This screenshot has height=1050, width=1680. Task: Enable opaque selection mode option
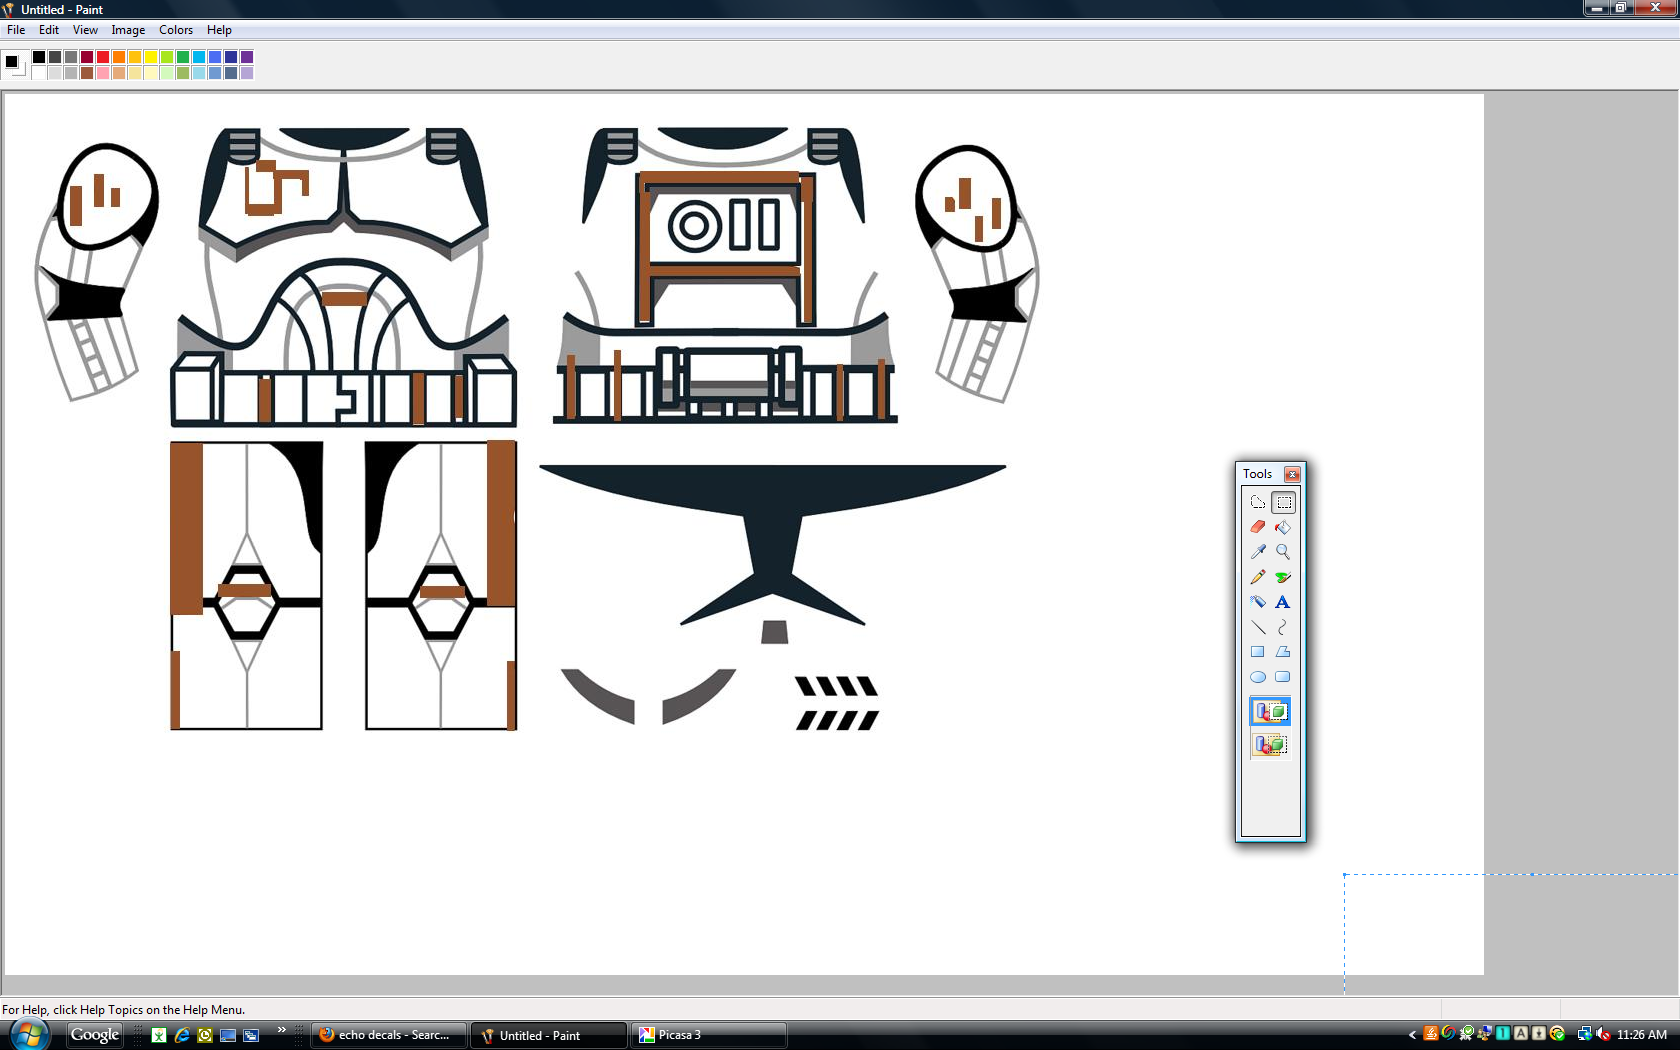[1270, 712]
